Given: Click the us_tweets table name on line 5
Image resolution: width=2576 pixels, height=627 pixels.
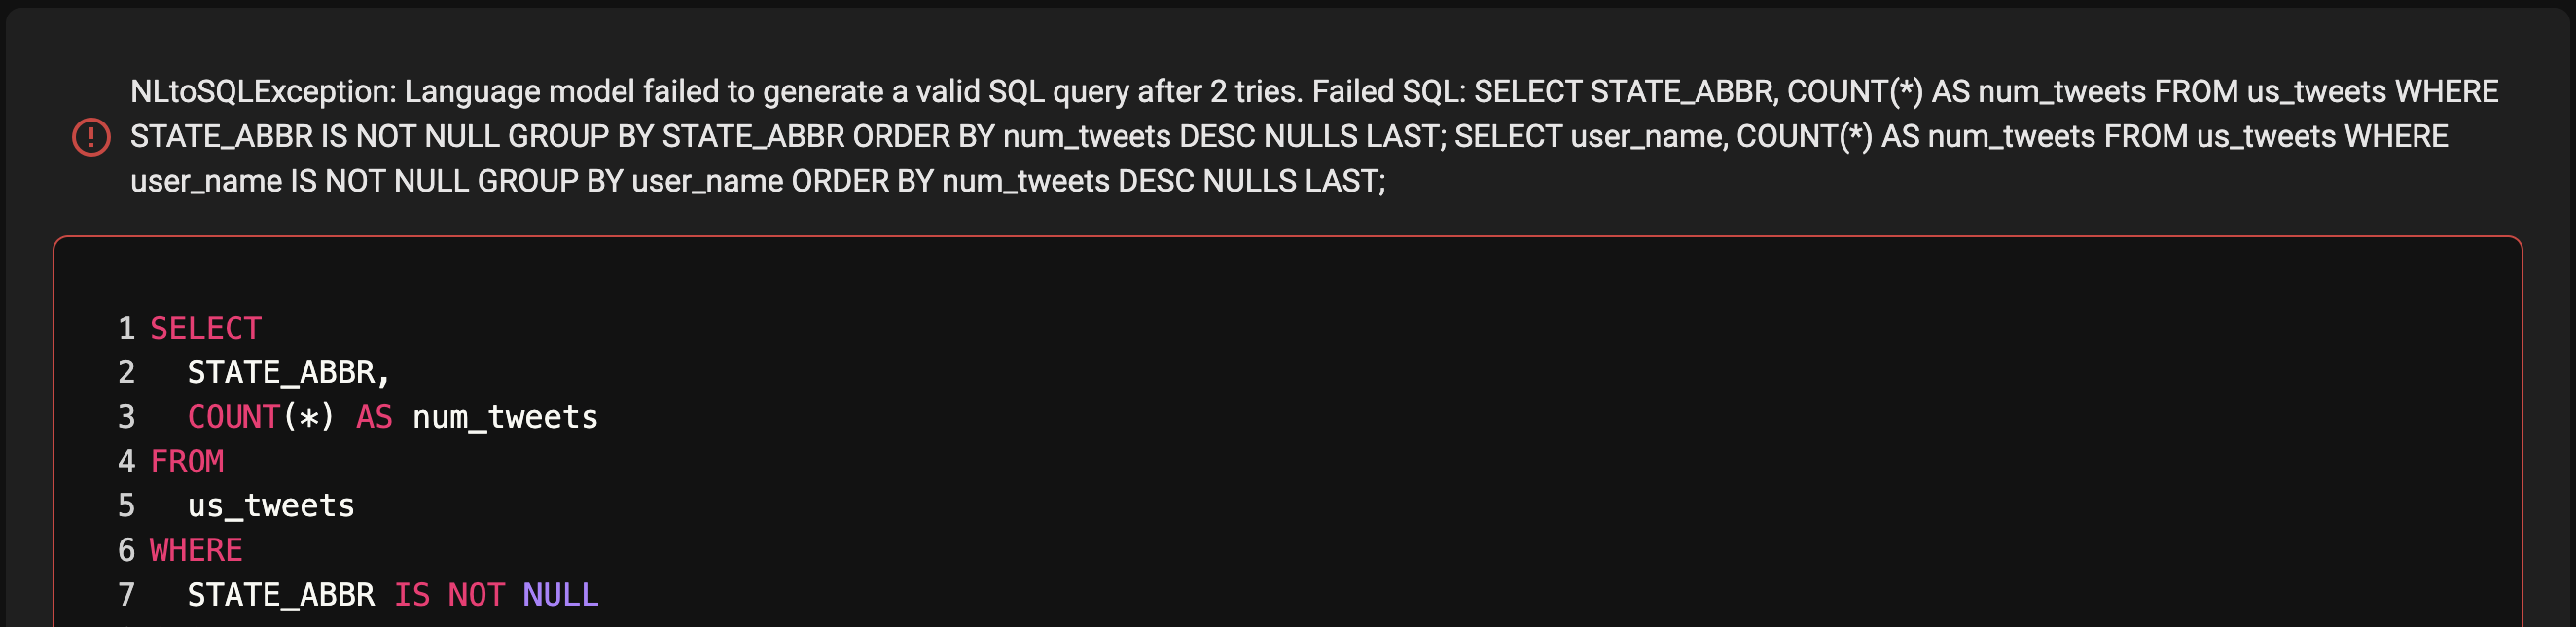Looking at the screenshot, I should coord(271,506).
